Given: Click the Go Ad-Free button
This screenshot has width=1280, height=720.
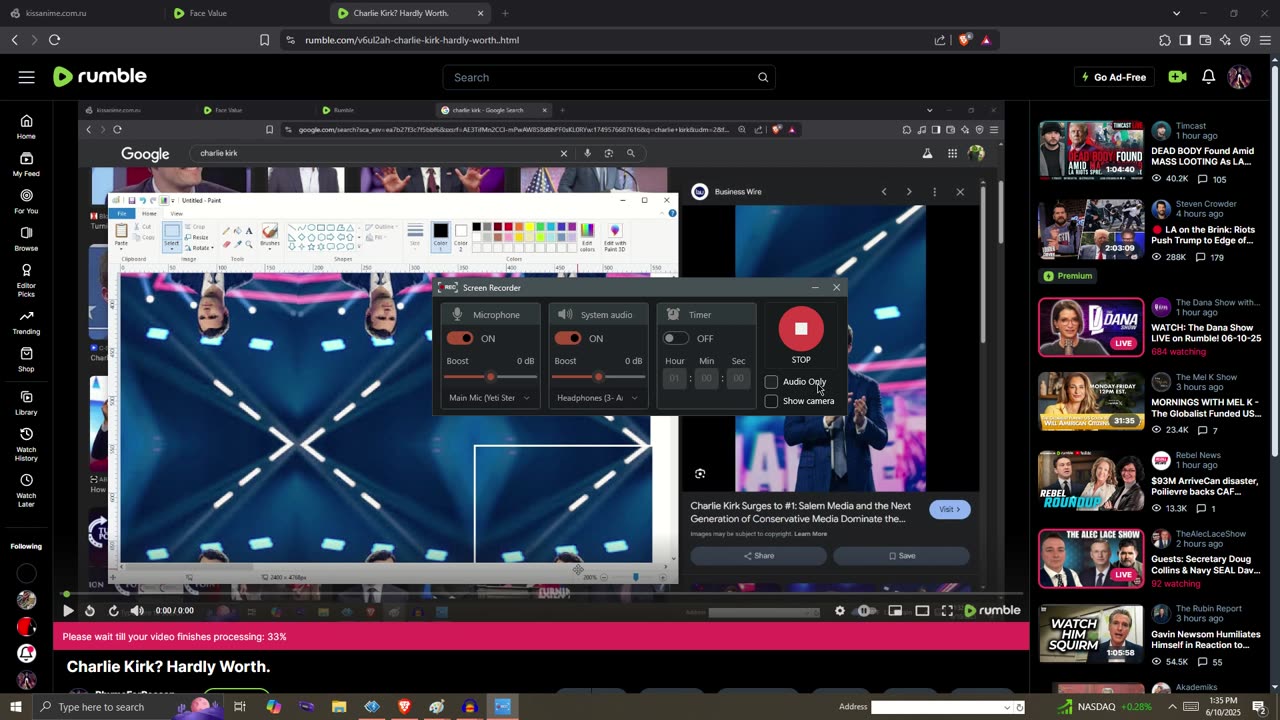Looking at the screenshot, I should tap(1113, 77).
